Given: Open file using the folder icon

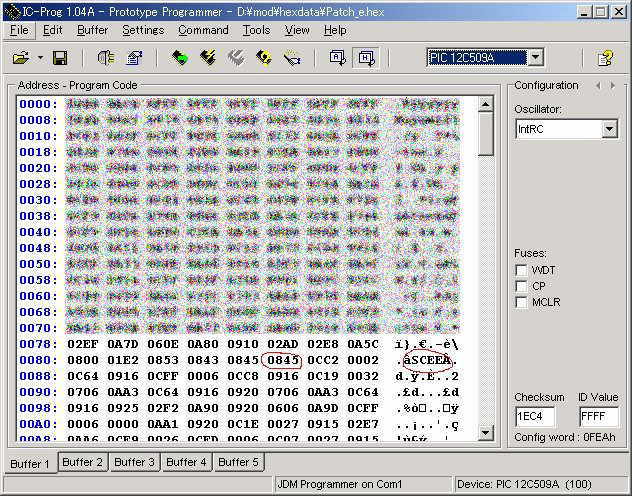Looking at the screenshot, I should tap(21, 58).
